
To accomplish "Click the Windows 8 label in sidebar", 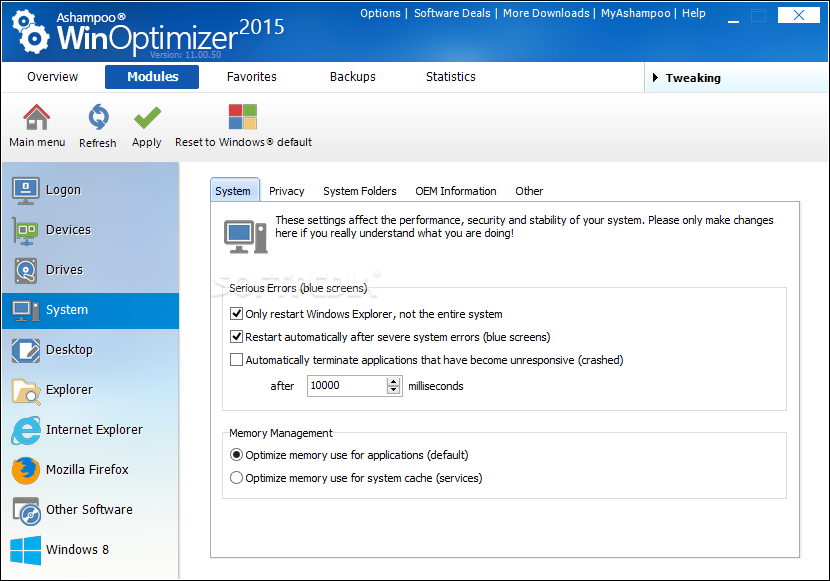I will (77, 549).
